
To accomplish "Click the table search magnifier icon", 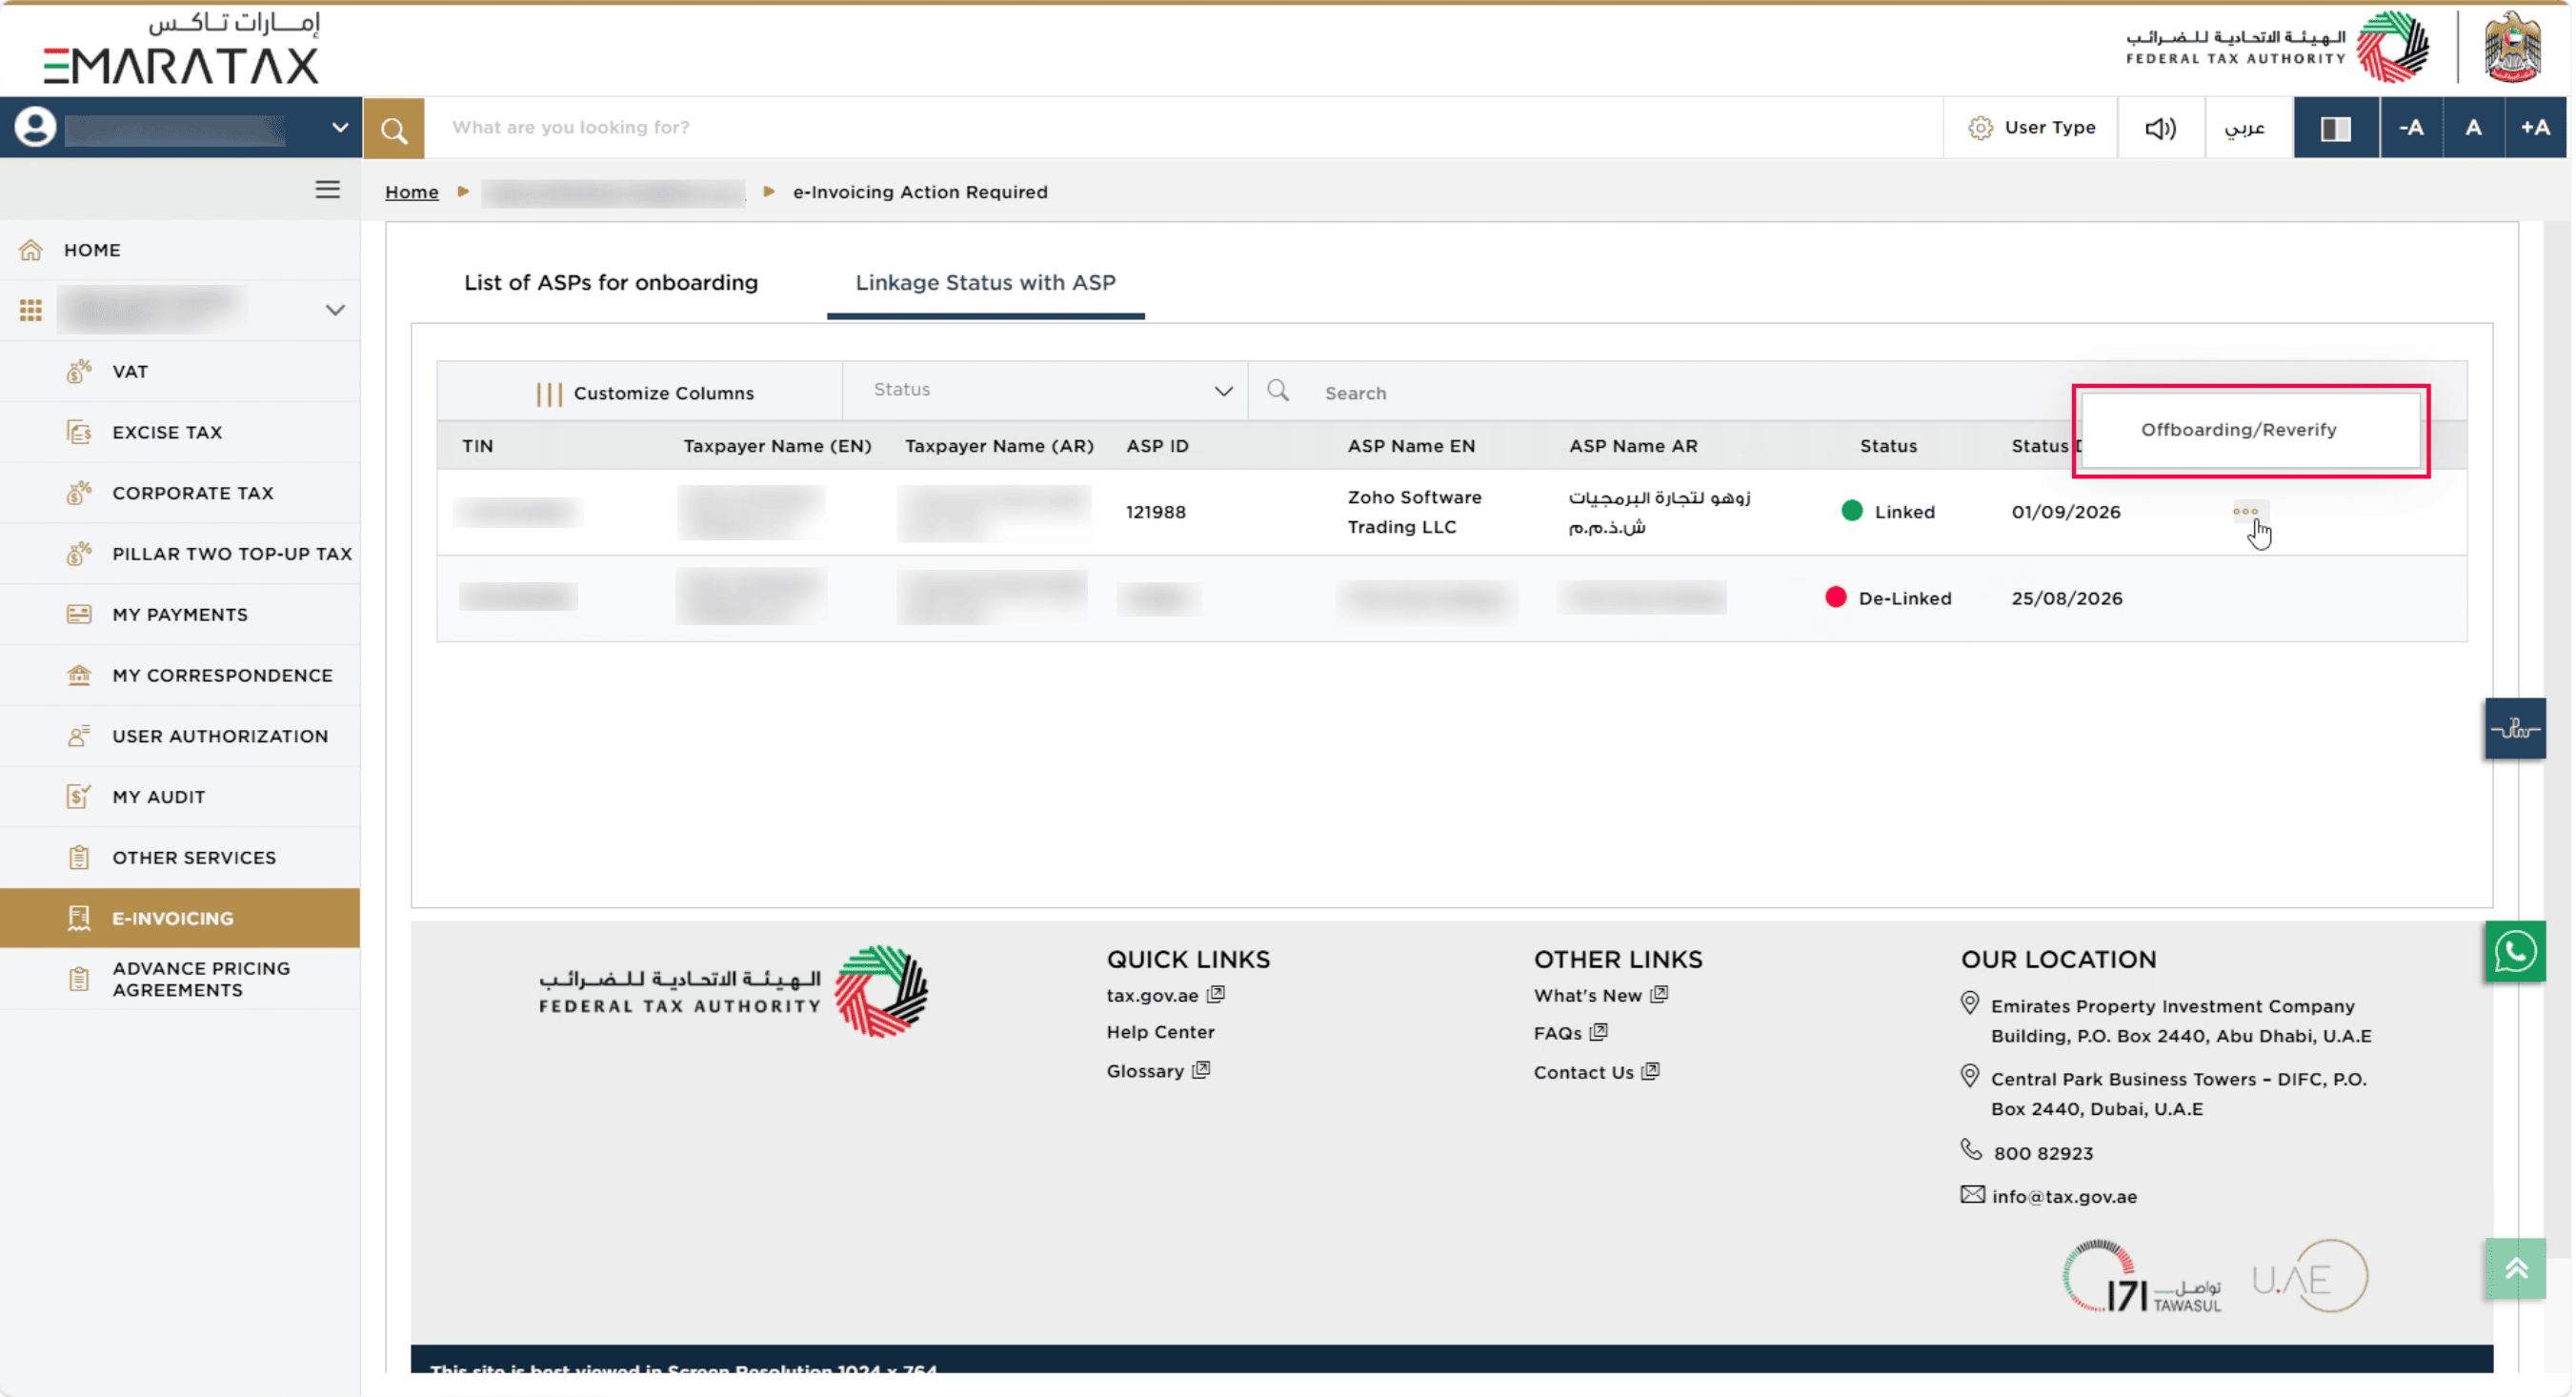I will [1278, 391].
